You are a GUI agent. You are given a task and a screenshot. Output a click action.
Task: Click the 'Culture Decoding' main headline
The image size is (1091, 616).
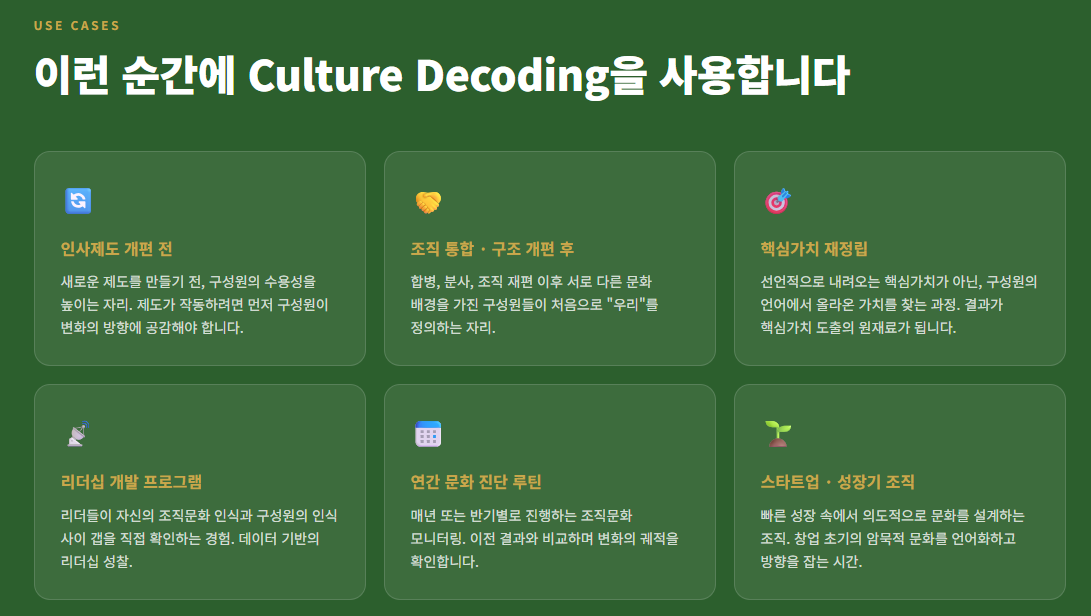pyautogui.click(x=442, y=75)
